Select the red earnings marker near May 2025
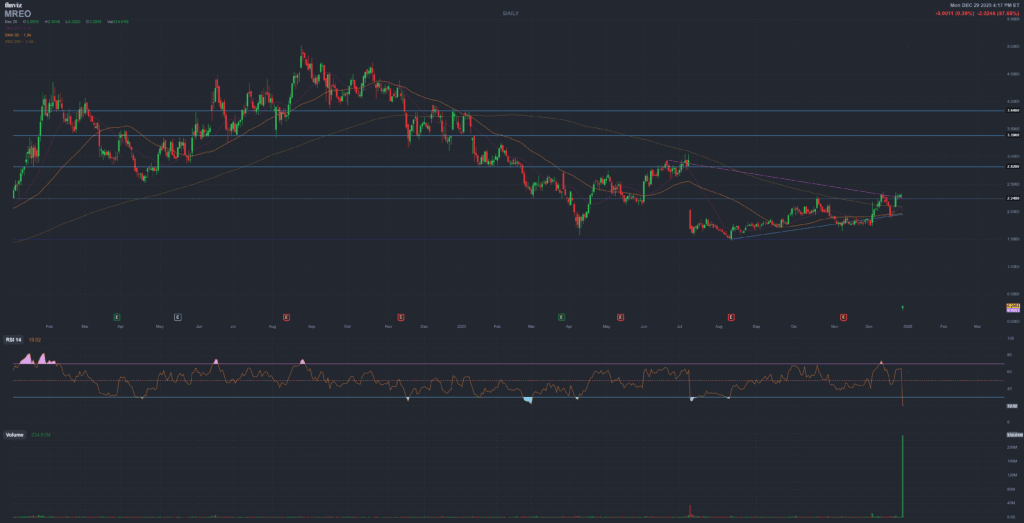 (x=621, y=316)
